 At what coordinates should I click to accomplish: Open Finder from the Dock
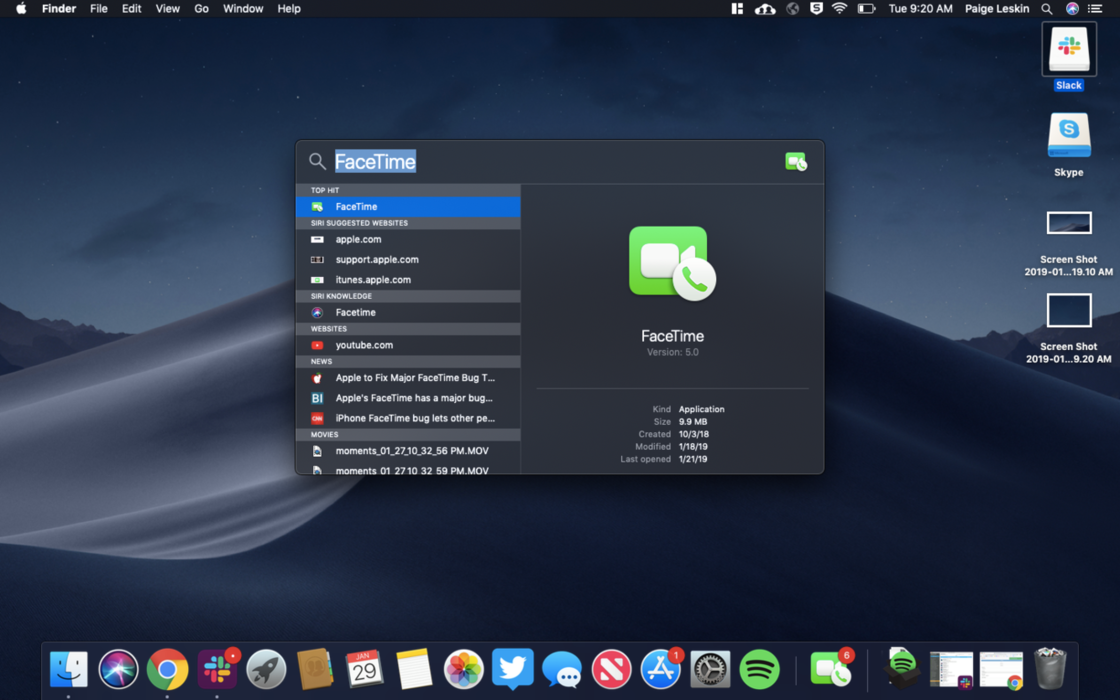click(x=69, y=669)
